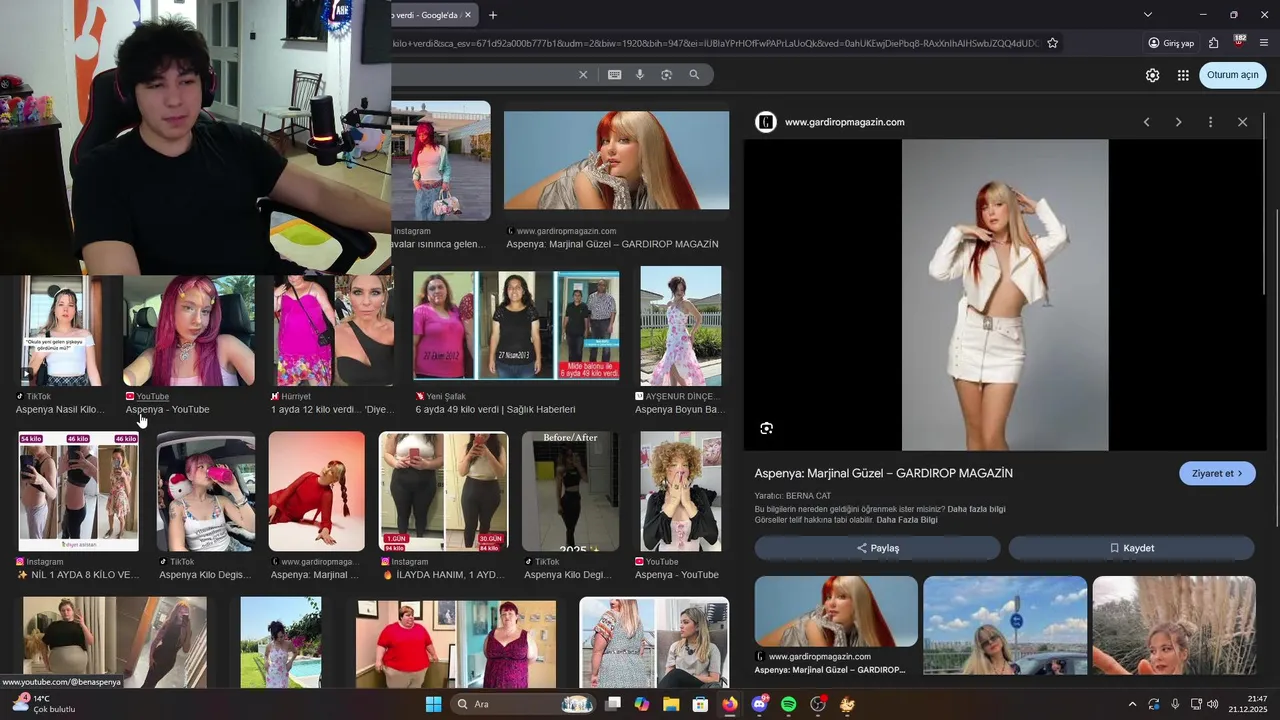Open the Instagram İLAYDA HANIM result
1280x720 pixels.
[444, 491]
